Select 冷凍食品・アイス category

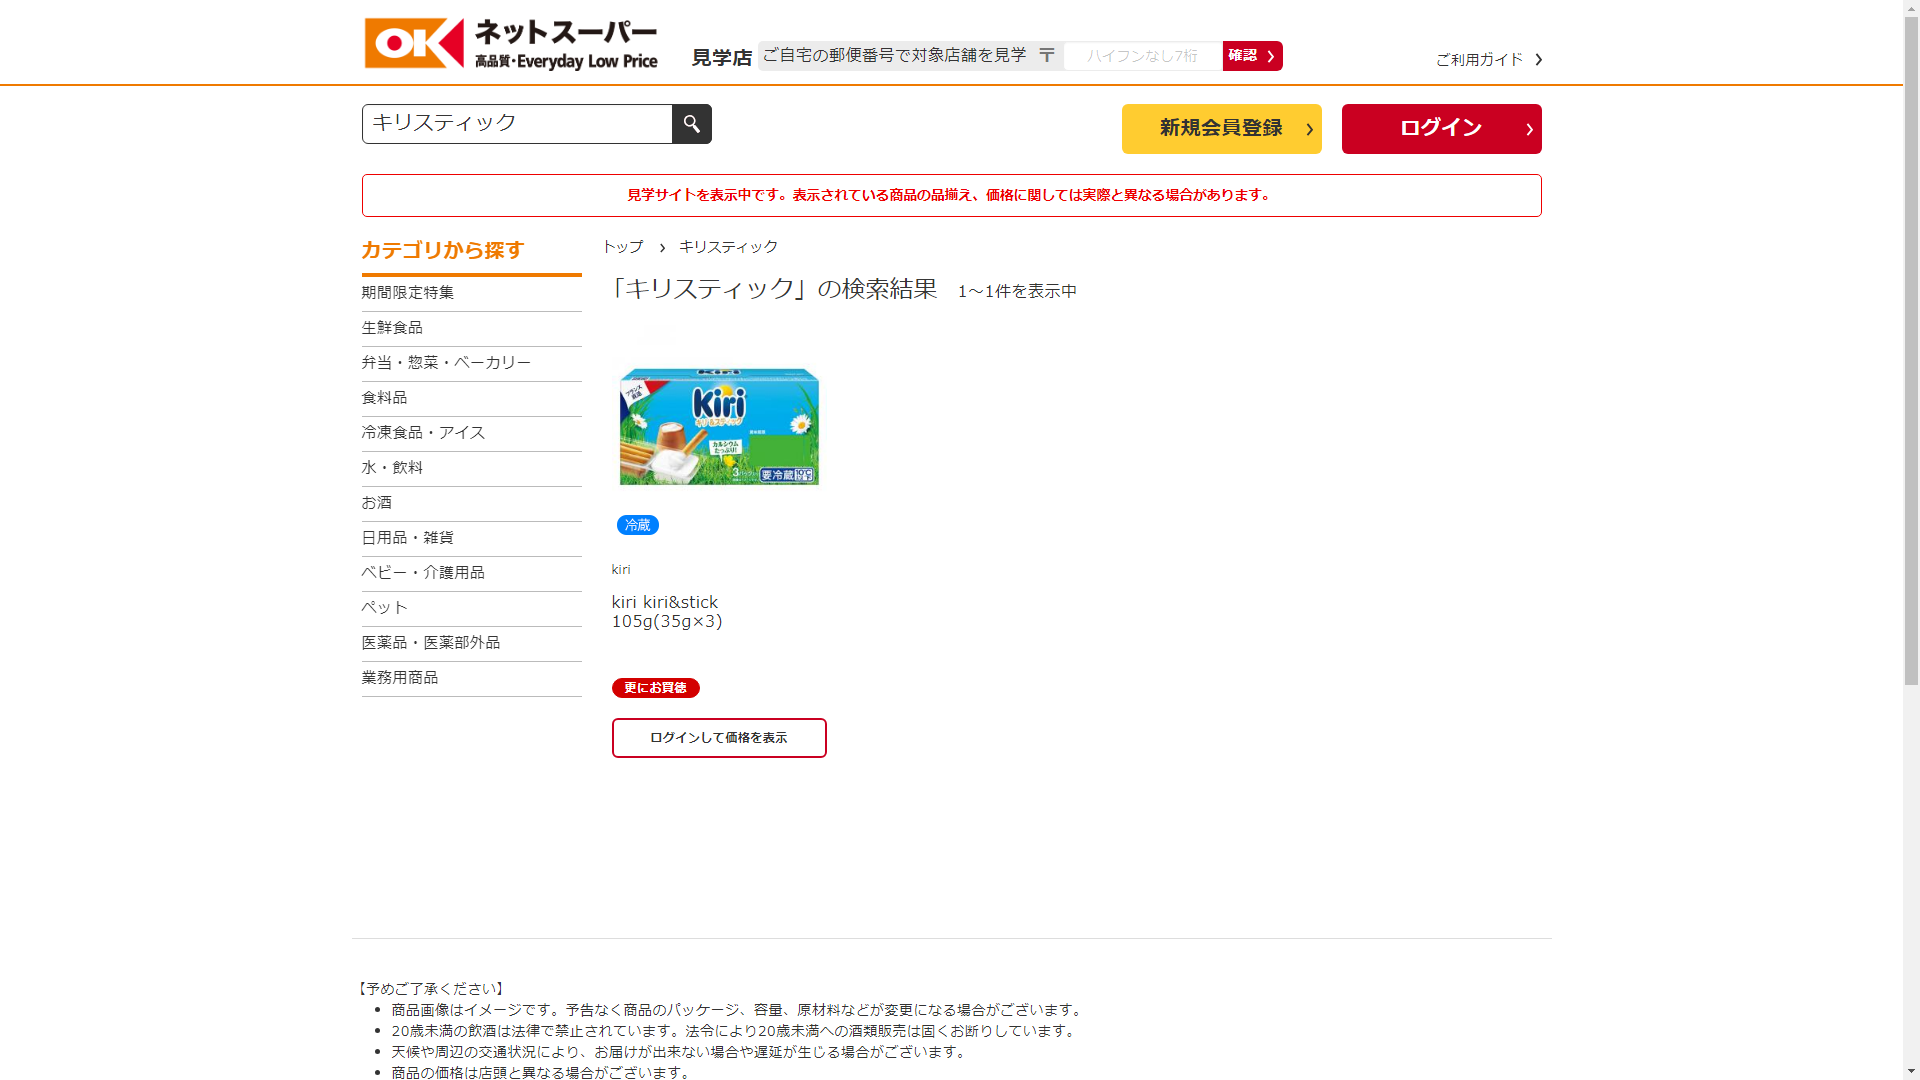click(x=423, y=433)
